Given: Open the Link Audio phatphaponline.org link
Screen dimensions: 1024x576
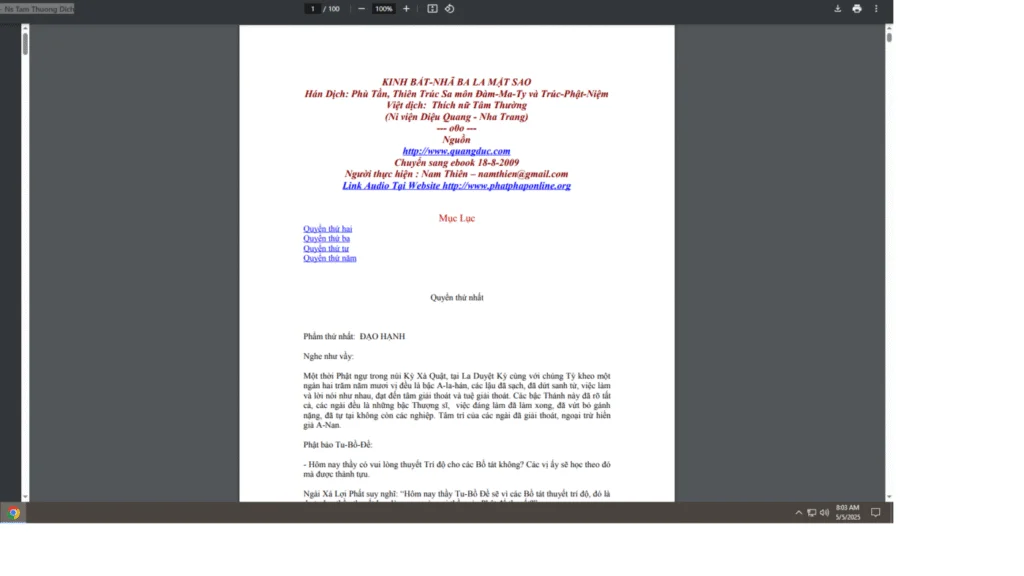Looking at the screenshot, I should [x=456, y=185].
